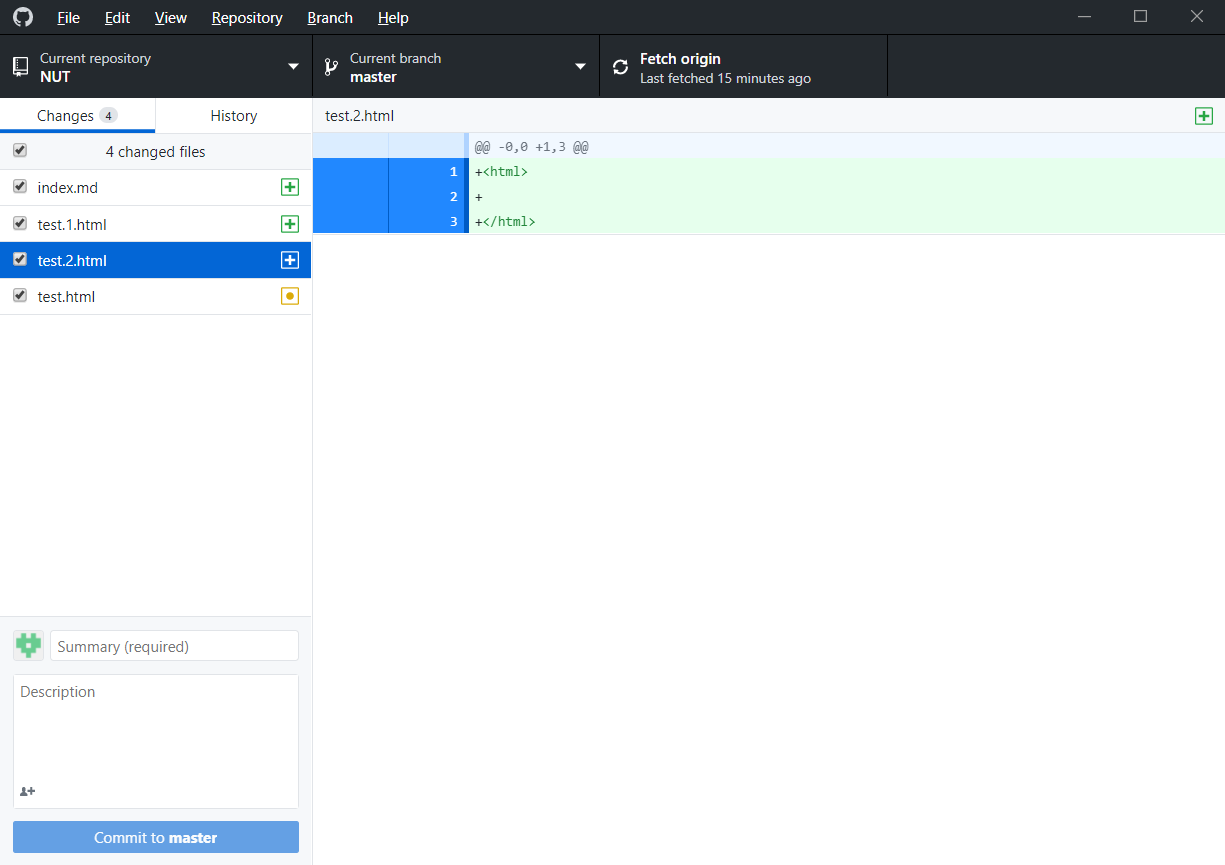The image size is (1225, 865).
Task: Open the Help menu
Action: click(x=393, y=18)
